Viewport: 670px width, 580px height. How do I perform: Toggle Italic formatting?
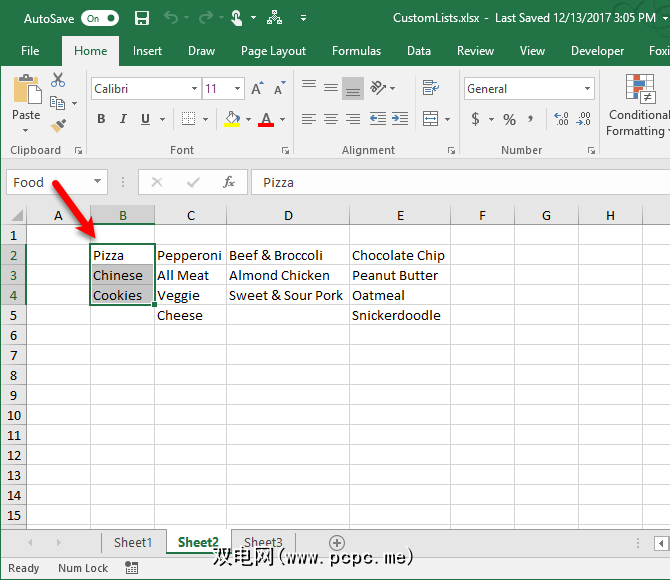coord(123,119)
